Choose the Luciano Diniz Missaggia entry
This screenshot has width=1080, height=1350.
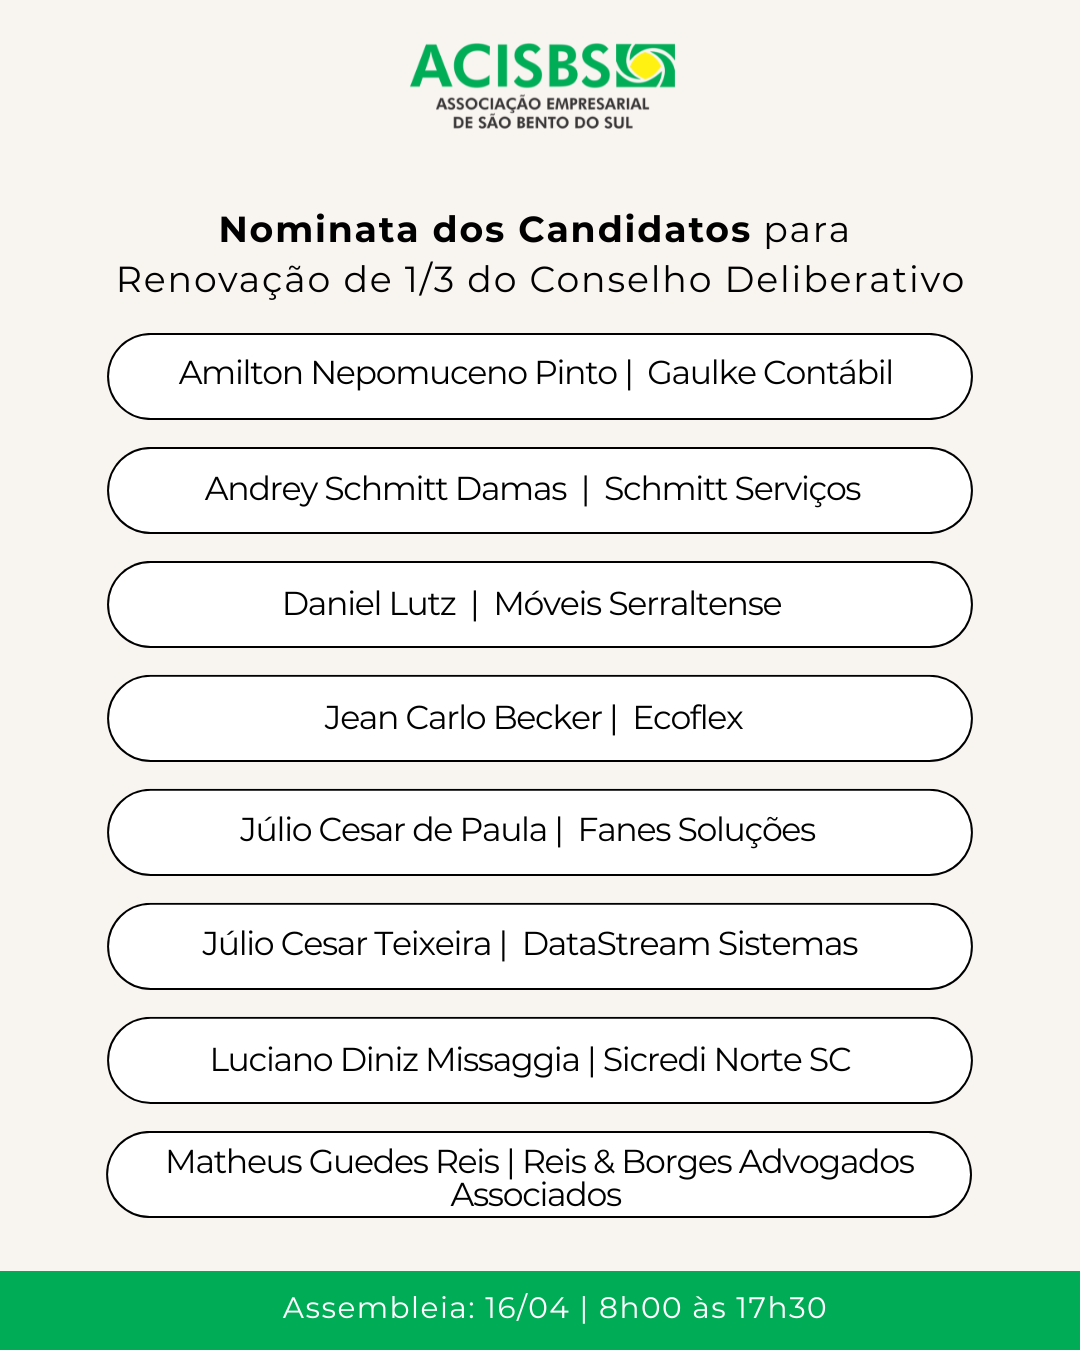click(x=395, y=1060)
